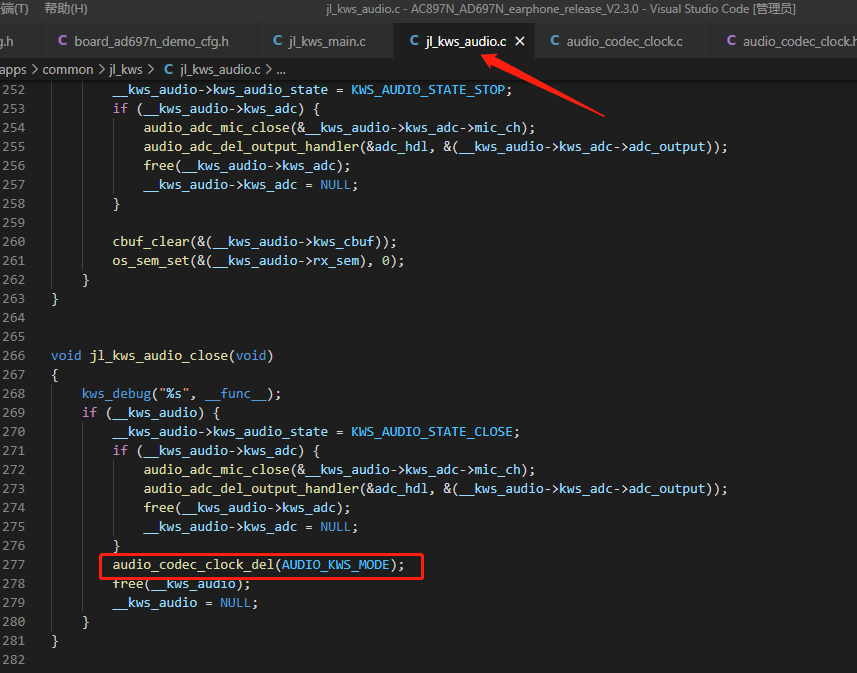Click the purple C icon on audio_codec_clock.h tab

731,41
